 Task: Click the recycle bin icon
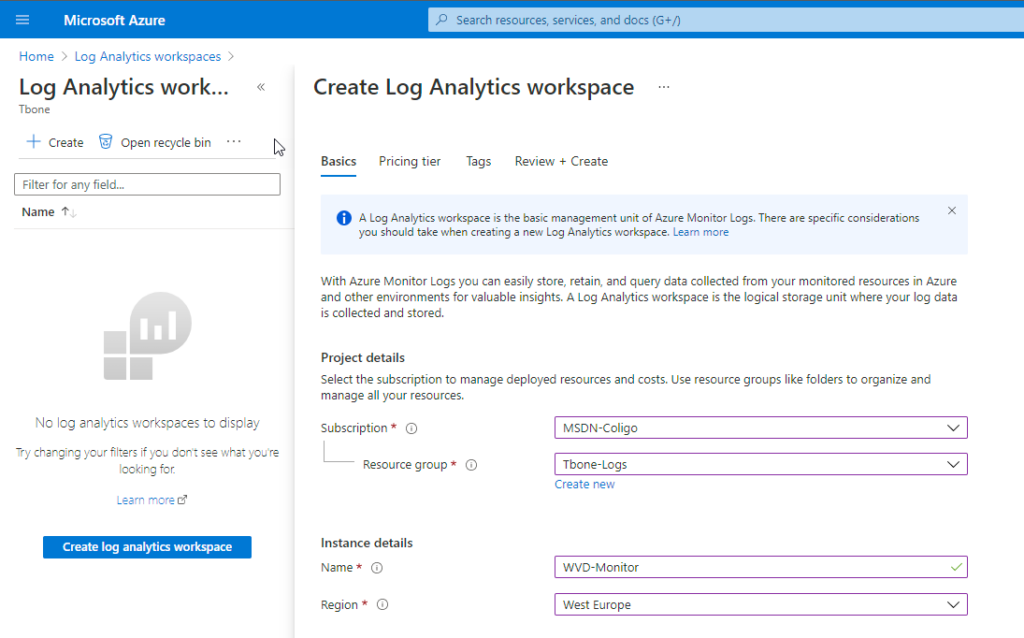pos(105,142)
